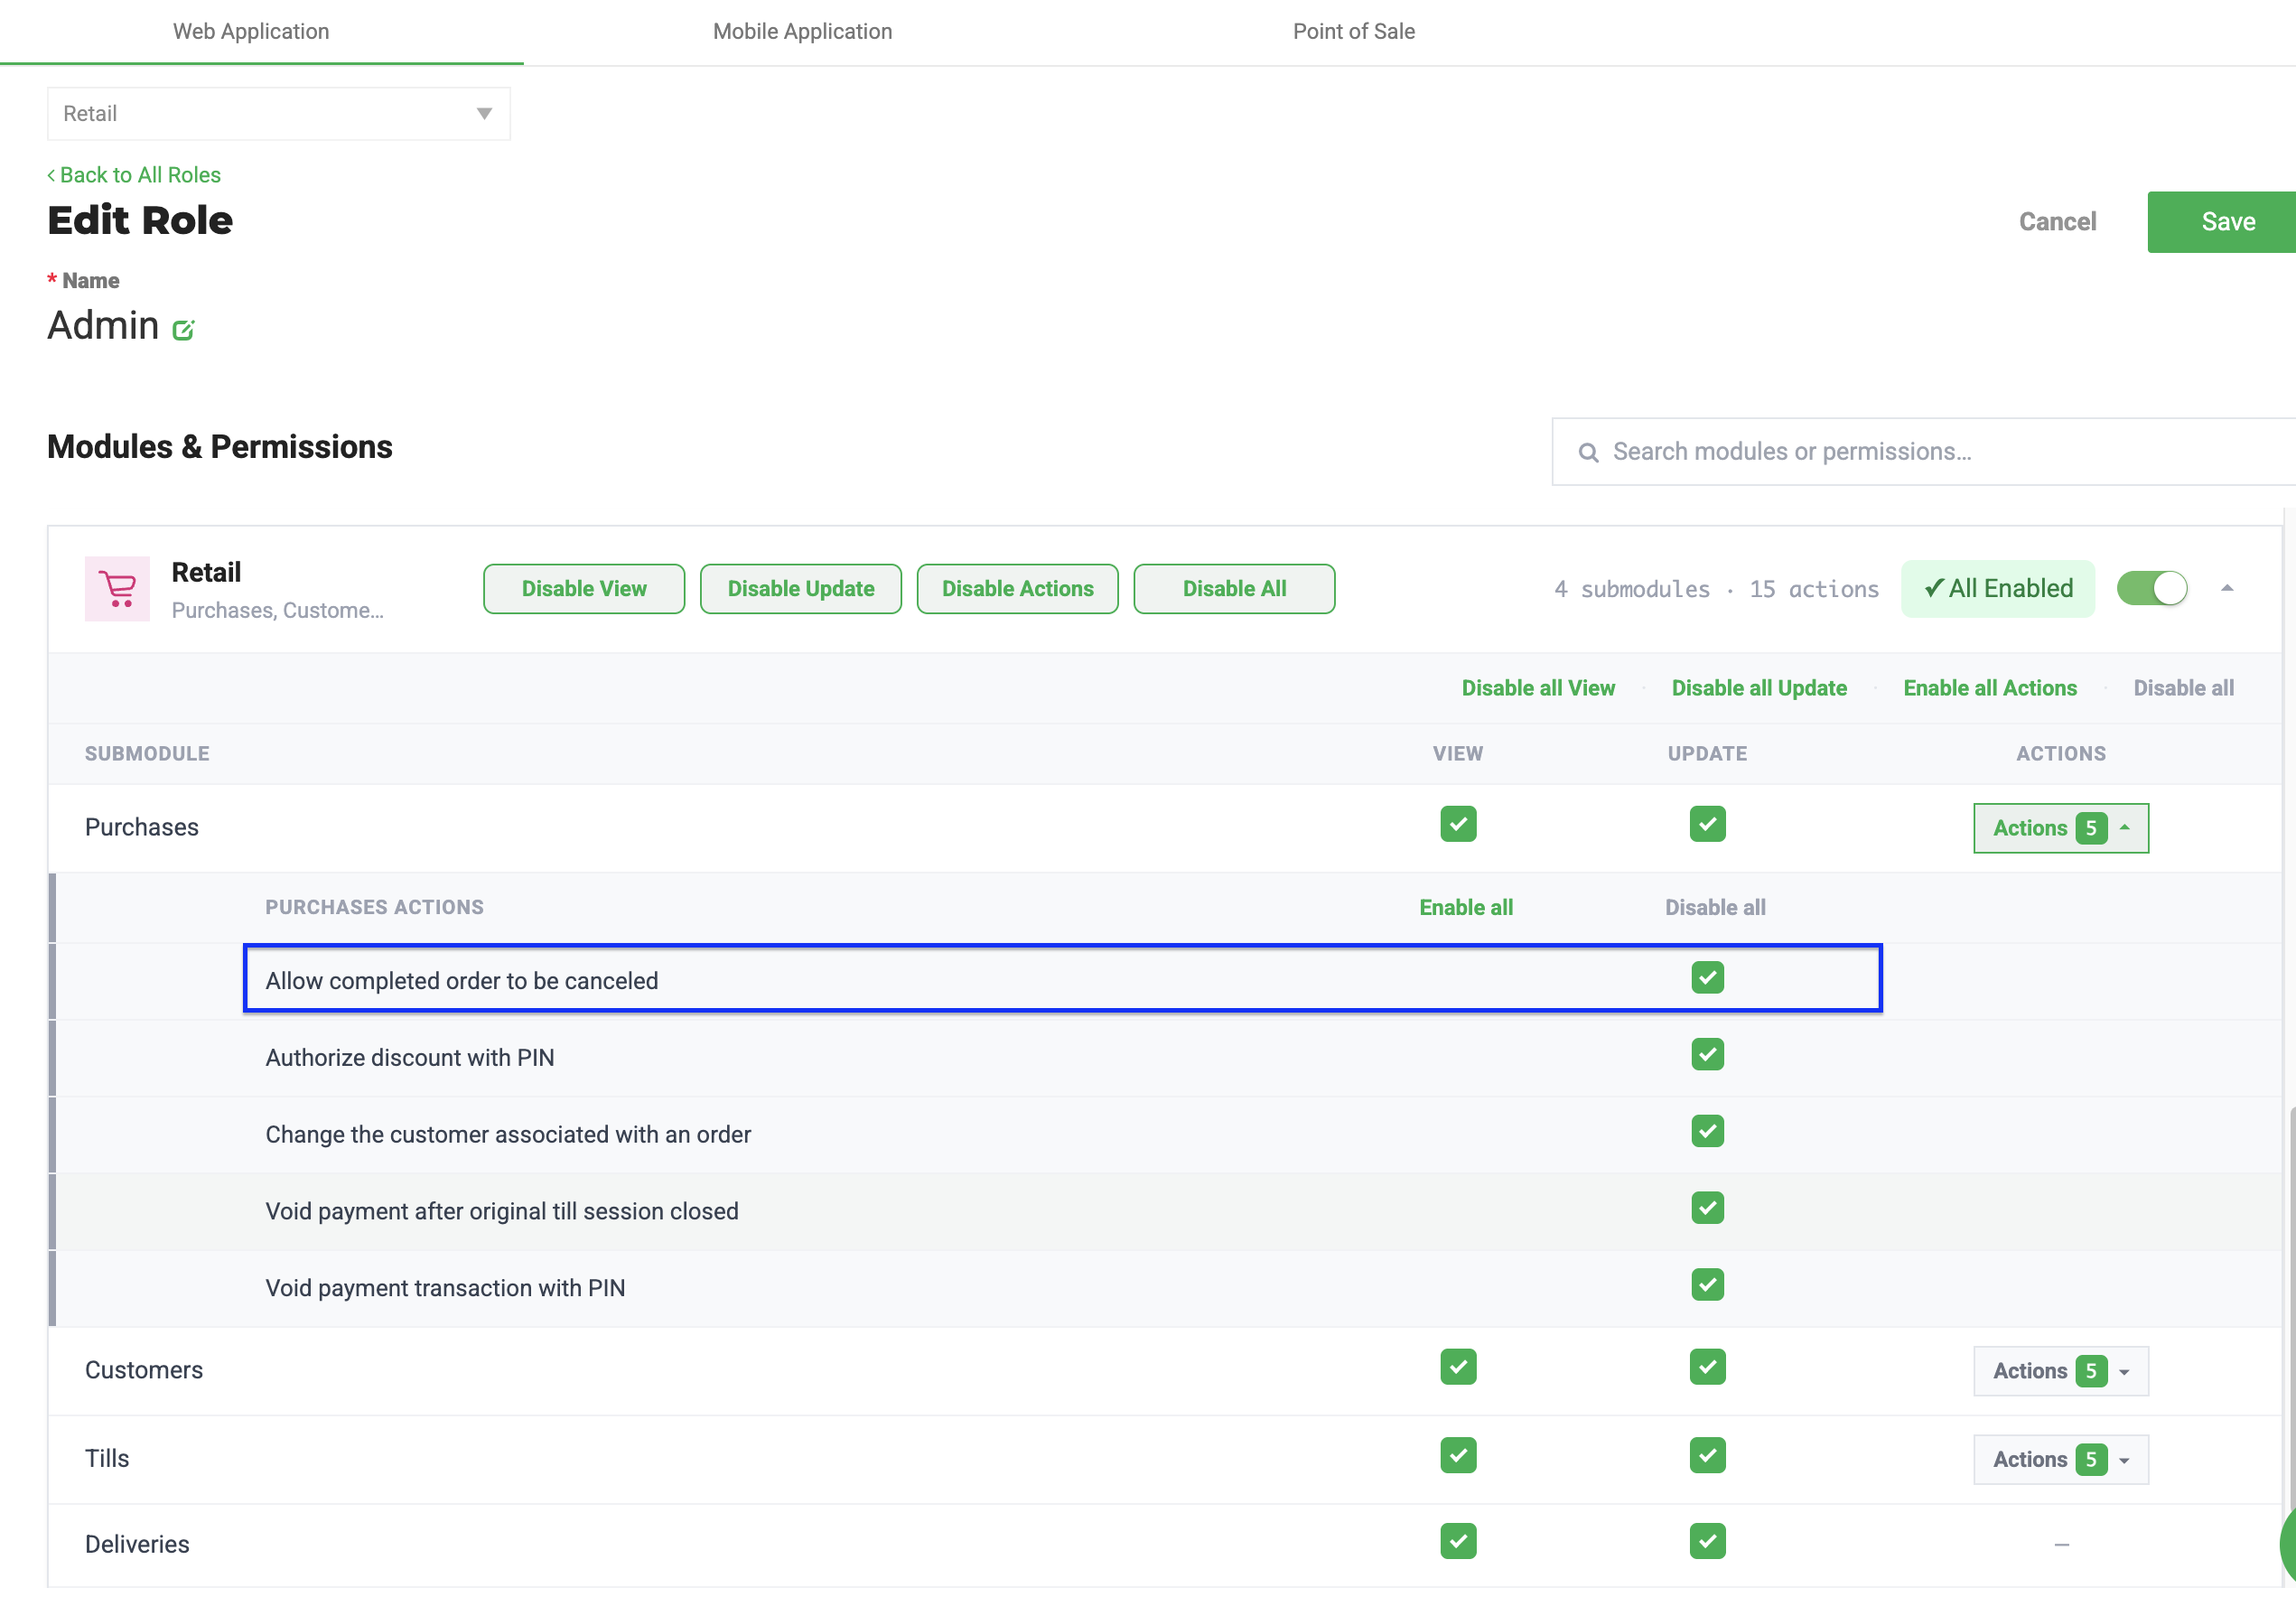The height and width of the screenshot is (1597, 2296).
Task: Click the Retail shopping cart module icon
Action: (x=117, y=588)
